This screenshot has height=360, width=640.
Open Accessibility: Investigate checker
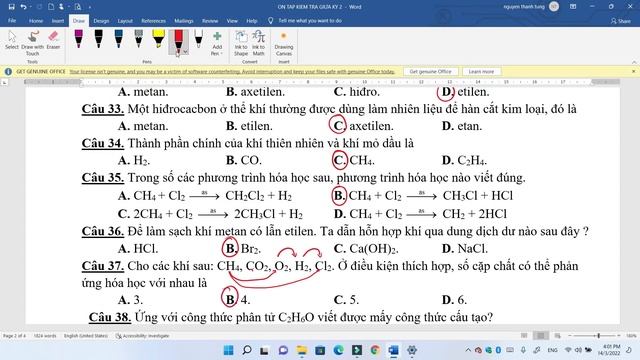point(142,336)
